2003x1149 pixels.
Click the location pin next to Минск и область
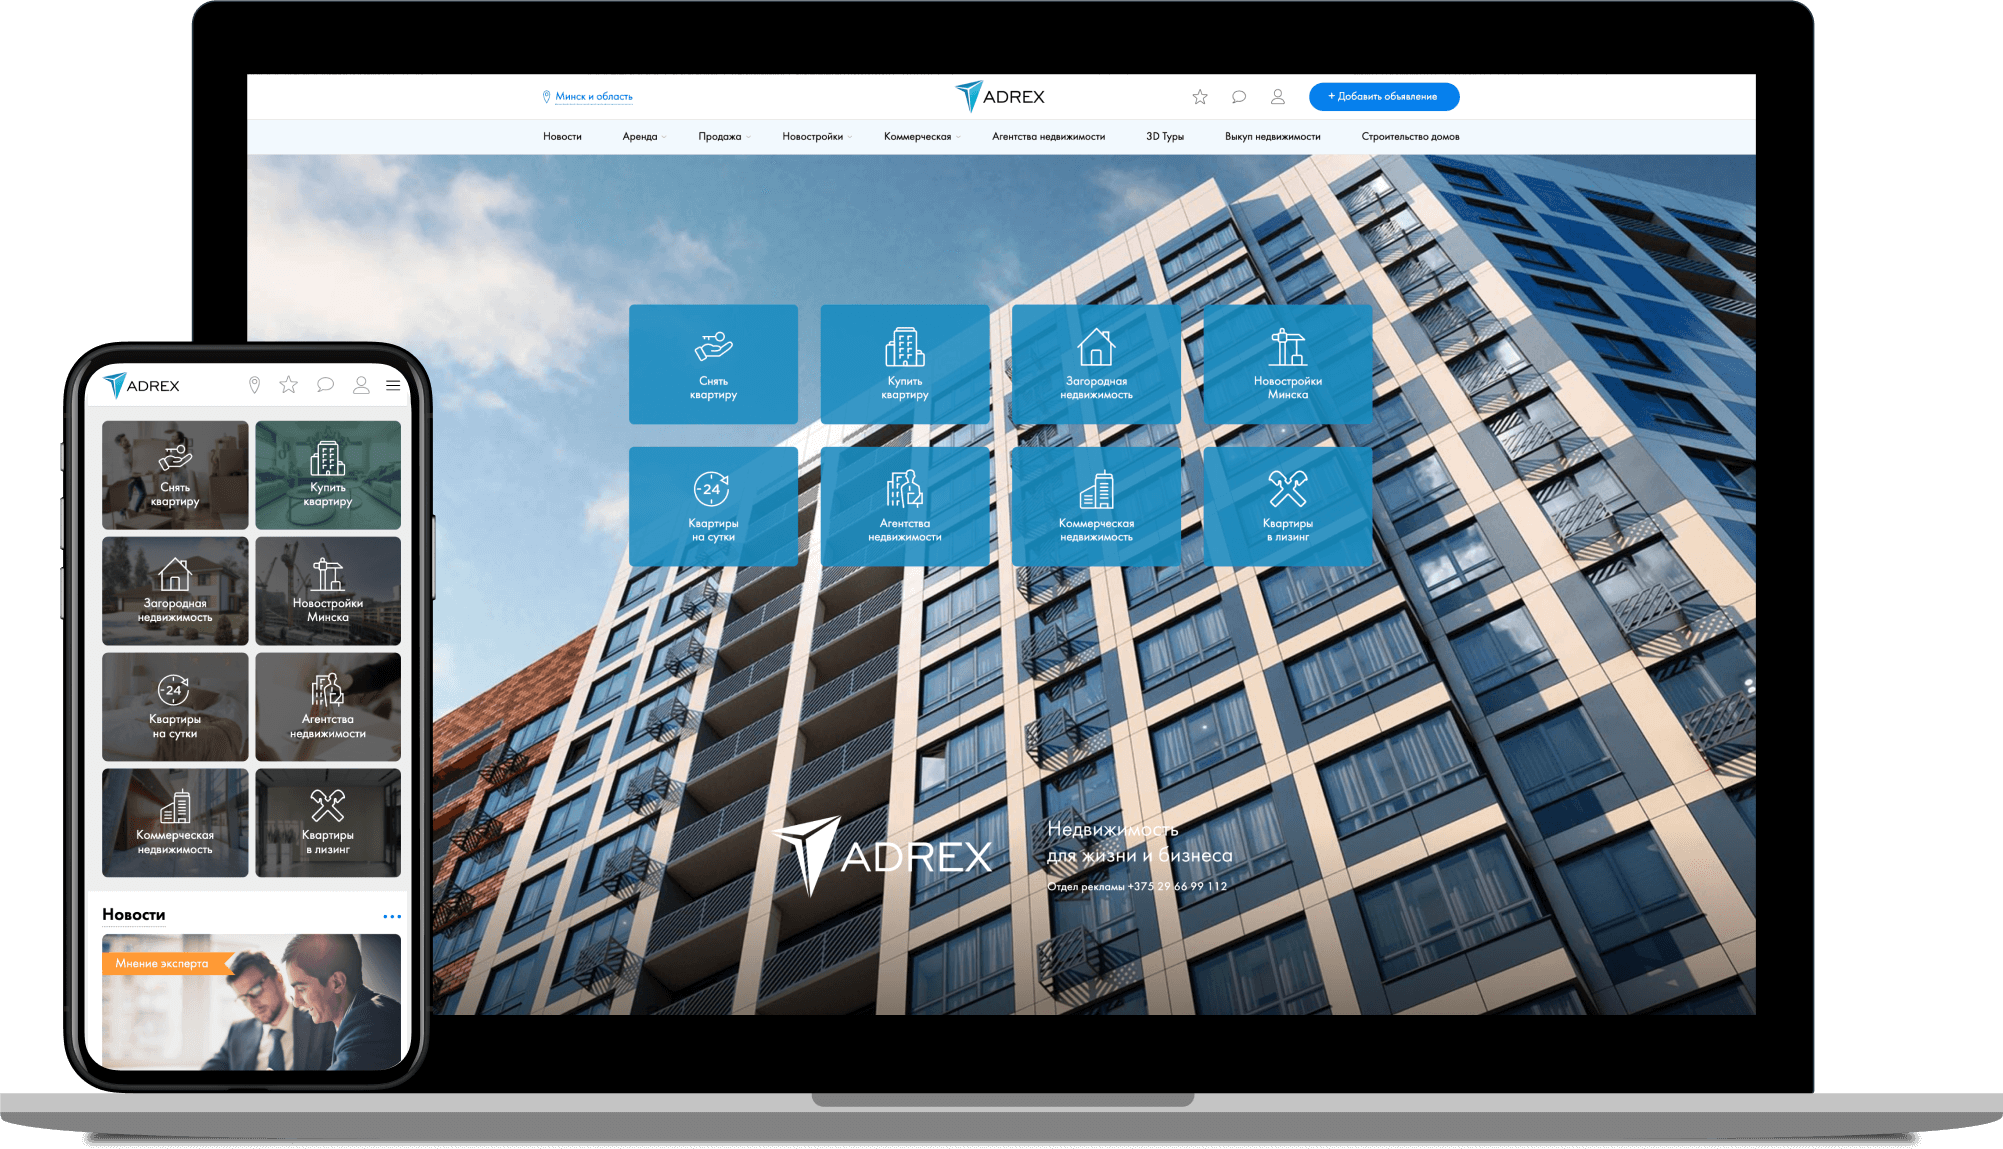pyautogui.click(x=546, y=97)
